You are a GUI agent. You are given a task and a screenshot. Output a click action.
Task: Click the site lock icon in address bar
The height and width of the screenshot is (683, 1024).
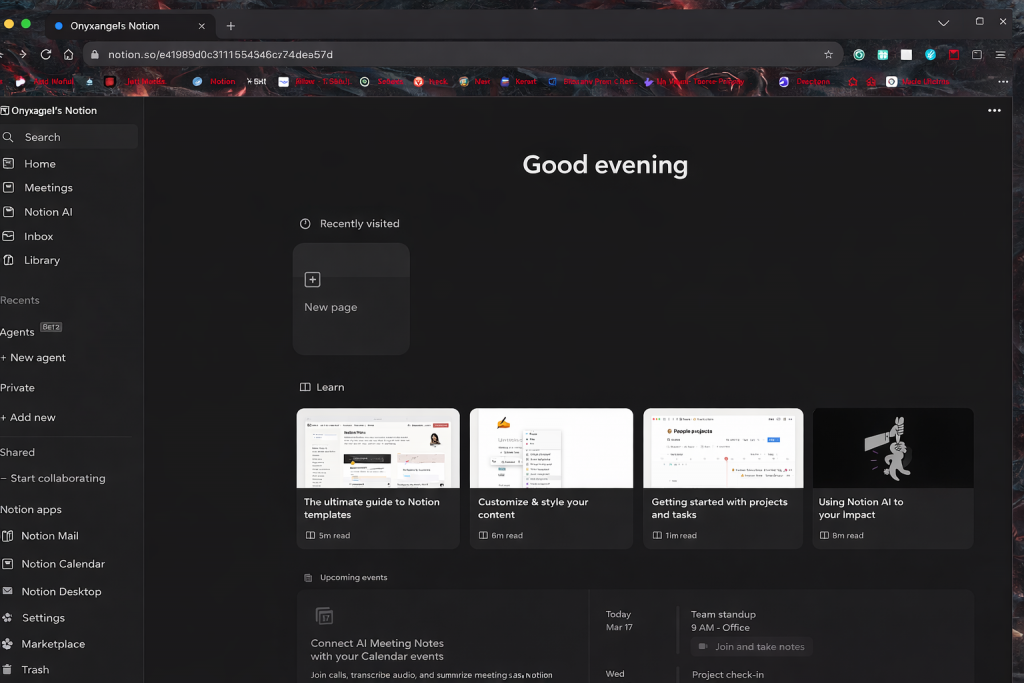(95, 55)
